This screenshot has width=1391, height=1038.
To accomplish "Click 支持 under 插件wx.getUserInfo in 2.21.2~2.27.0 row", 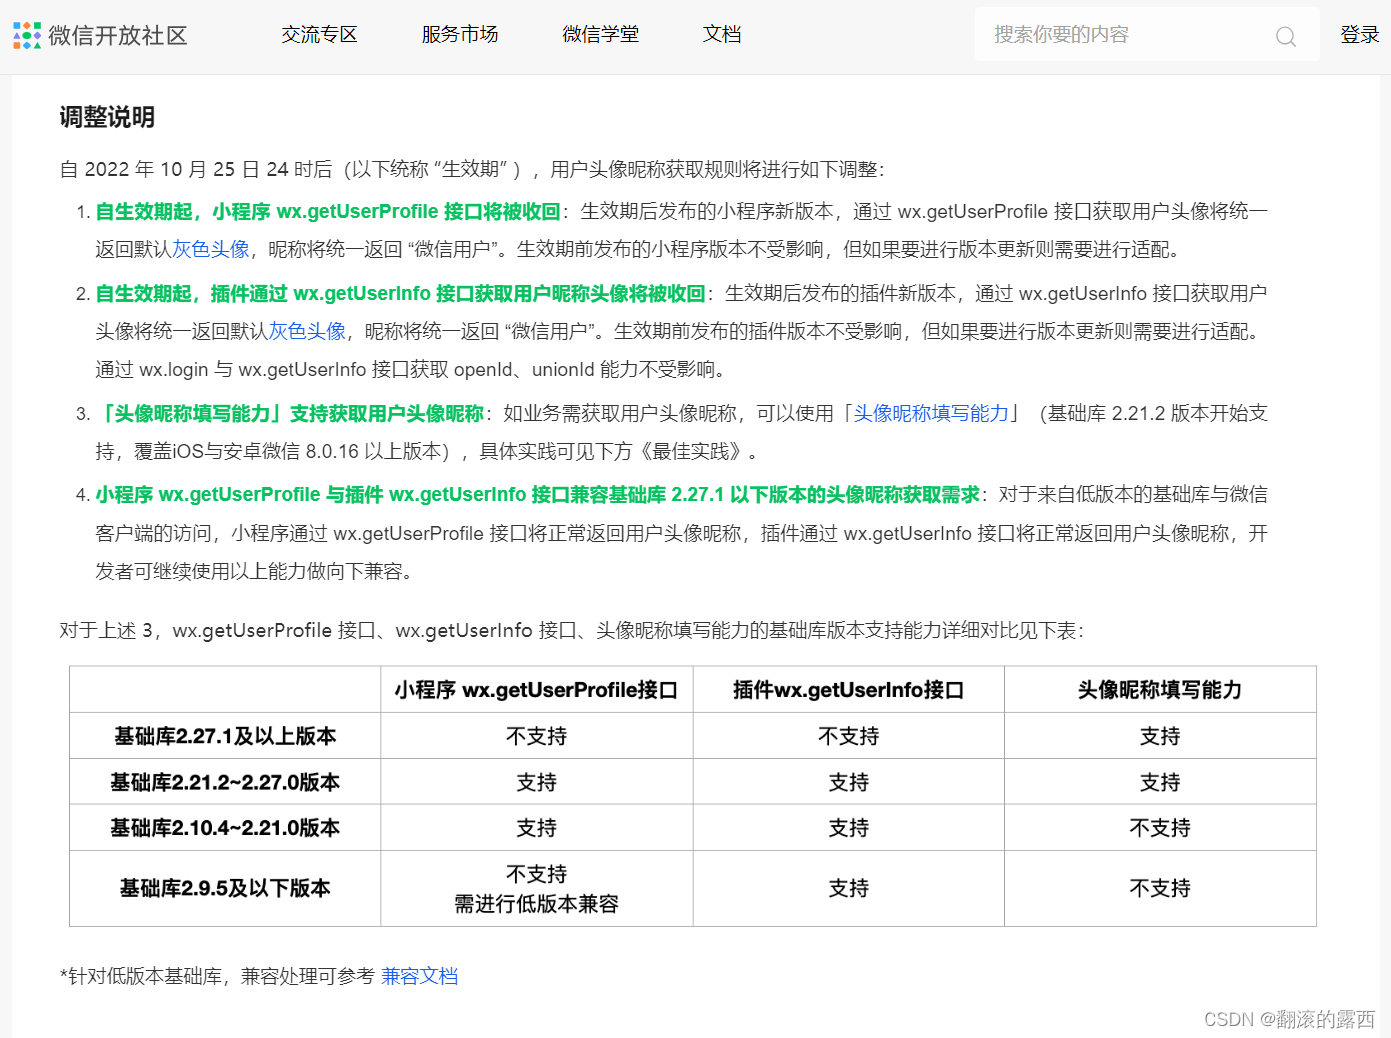I will (849, 782).
